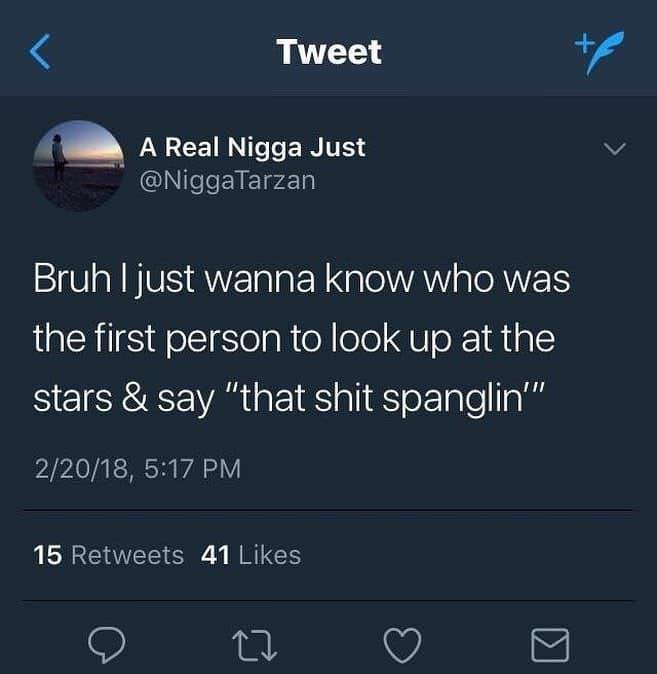The image size is (657, 674).
Task: Compose a new tweet with the feather icon
Action: [599, 52]
